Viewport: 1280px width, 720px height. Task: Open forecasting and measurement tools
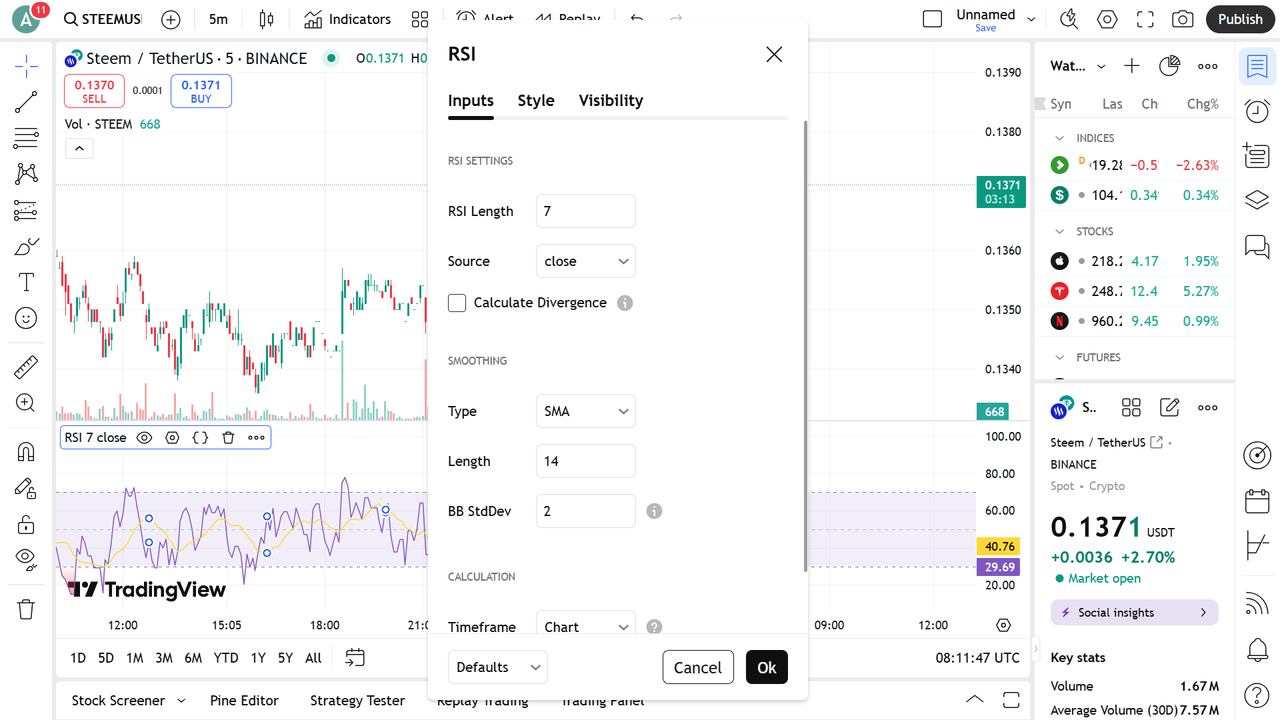26,210
